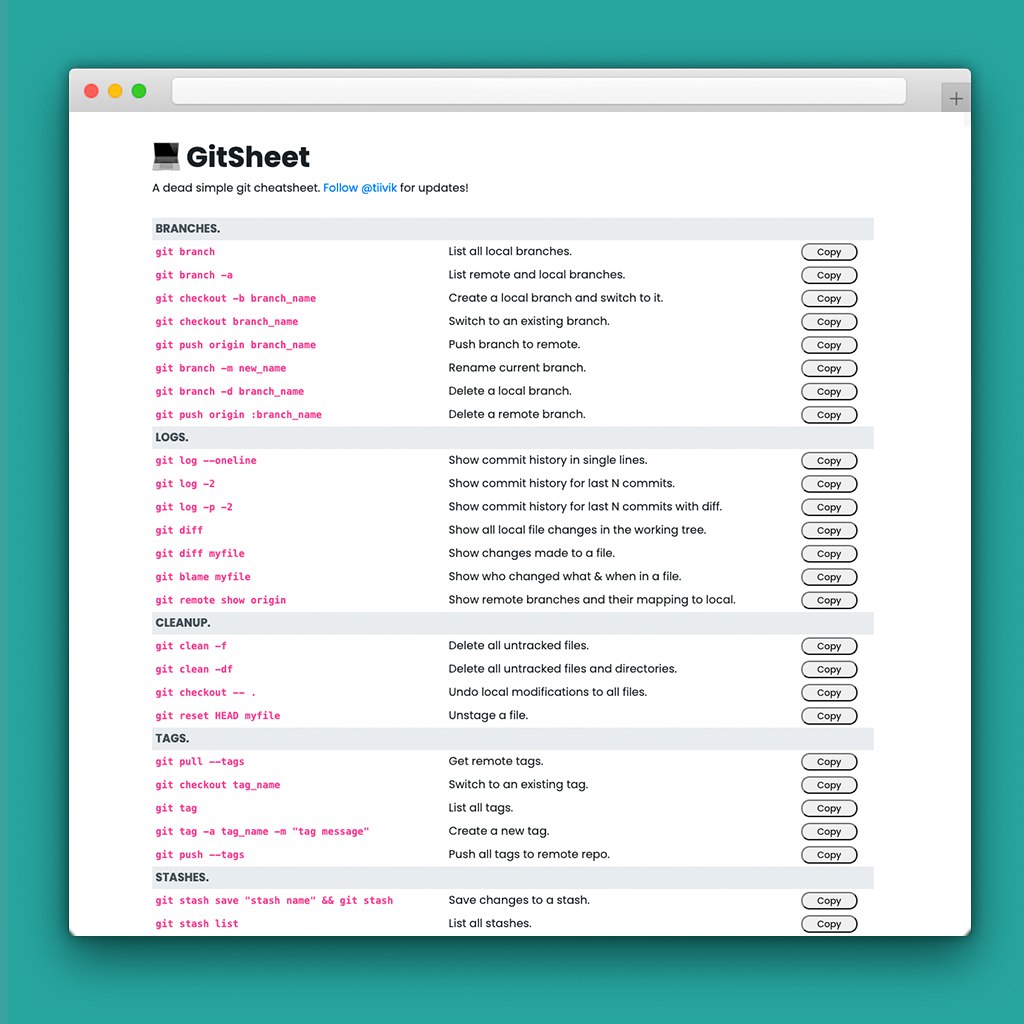Click the TAGS. section header
1024x1024 pixels.
pyautogui.click(x=513, y=739)
